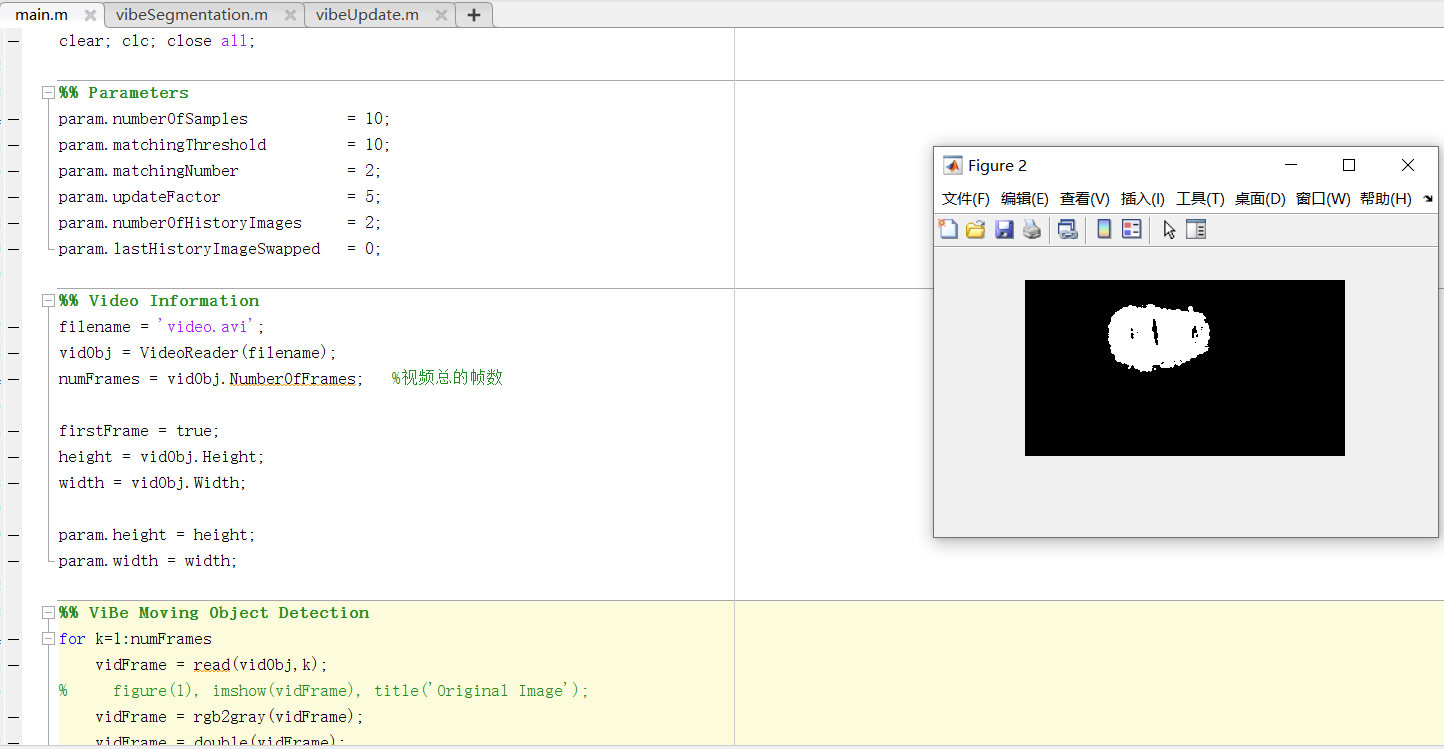
Task: Collapse the Video Information section
Action: click(x=48, y=300)
